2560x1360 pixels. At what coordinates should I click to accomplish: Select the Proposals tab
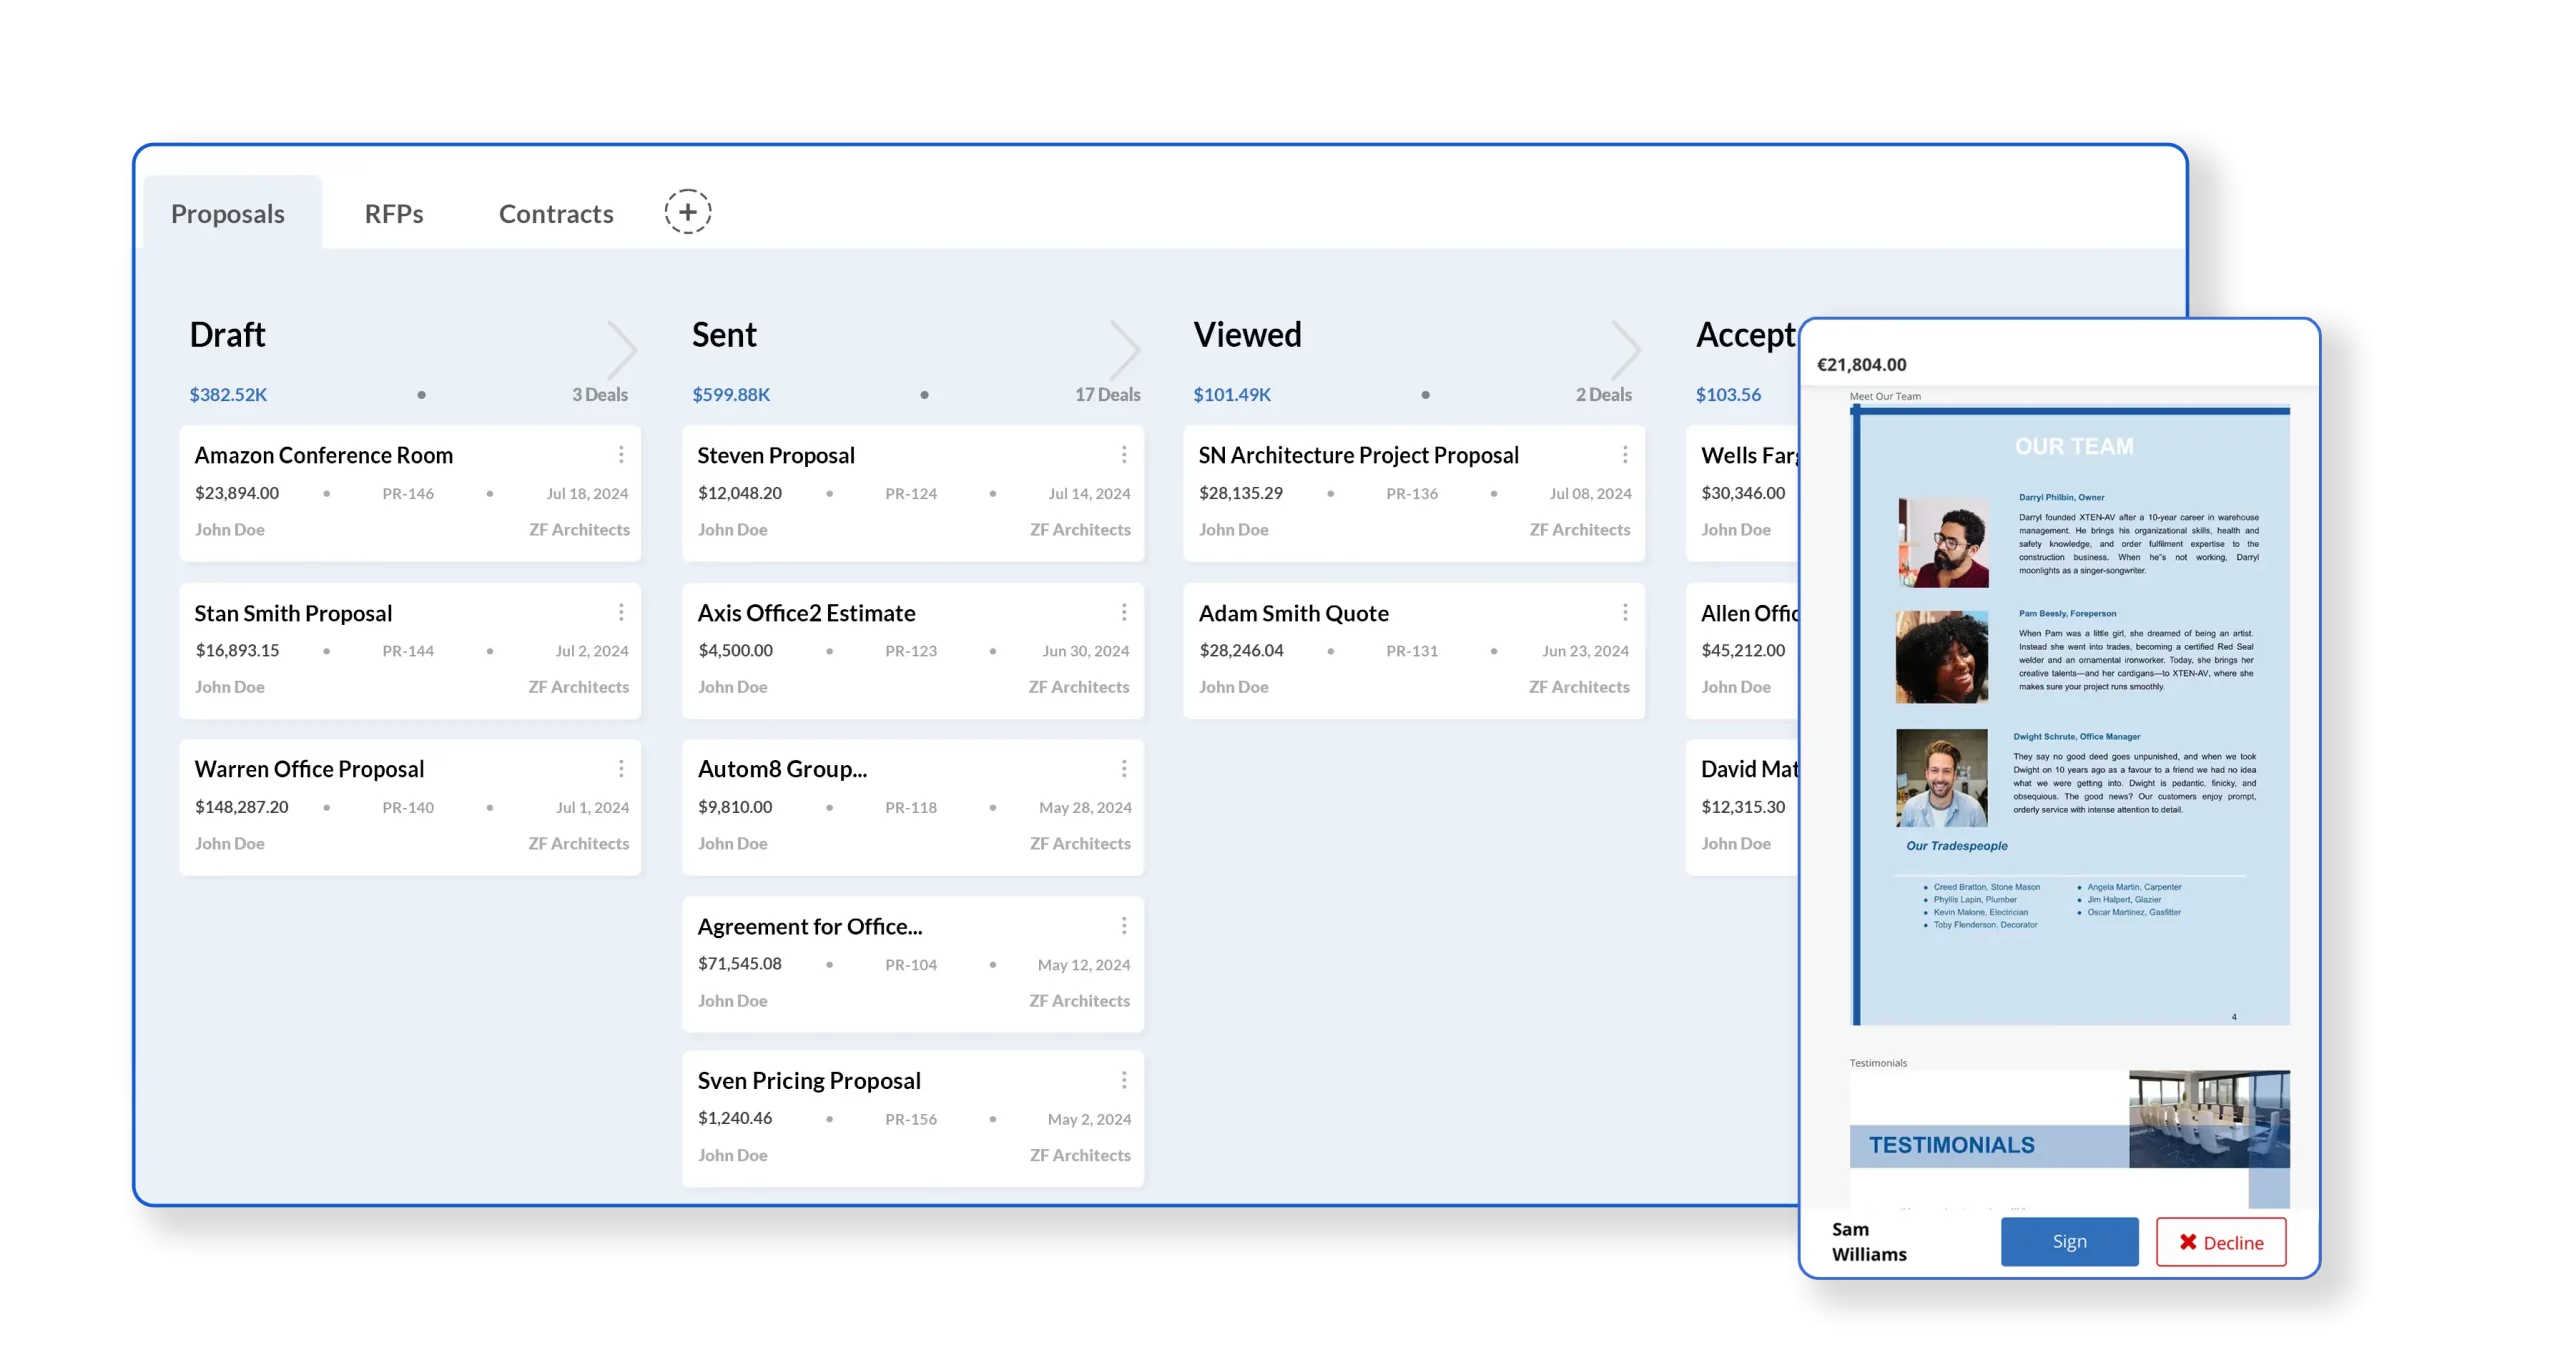[229, 212]
